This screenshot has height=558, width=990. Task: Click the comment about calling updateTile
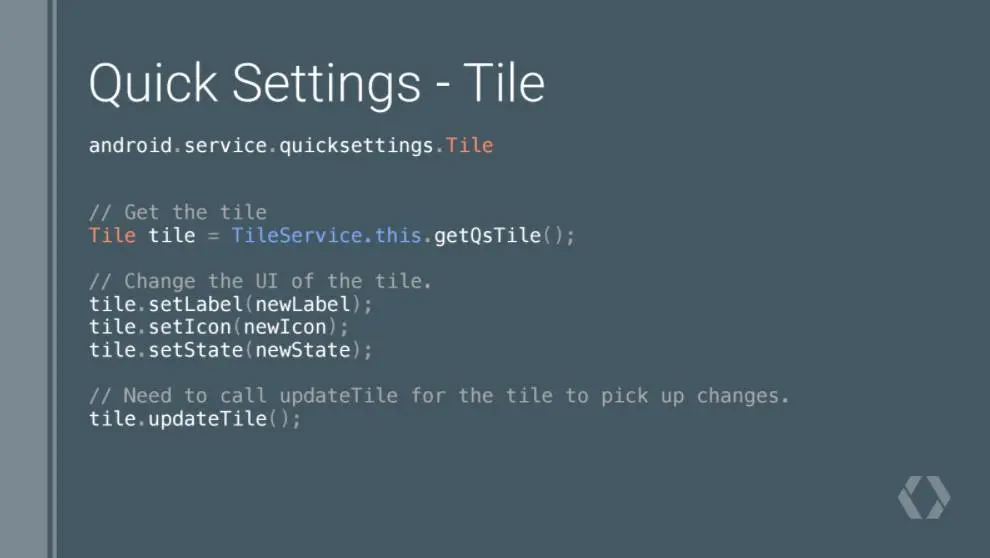tap(439, 396)
